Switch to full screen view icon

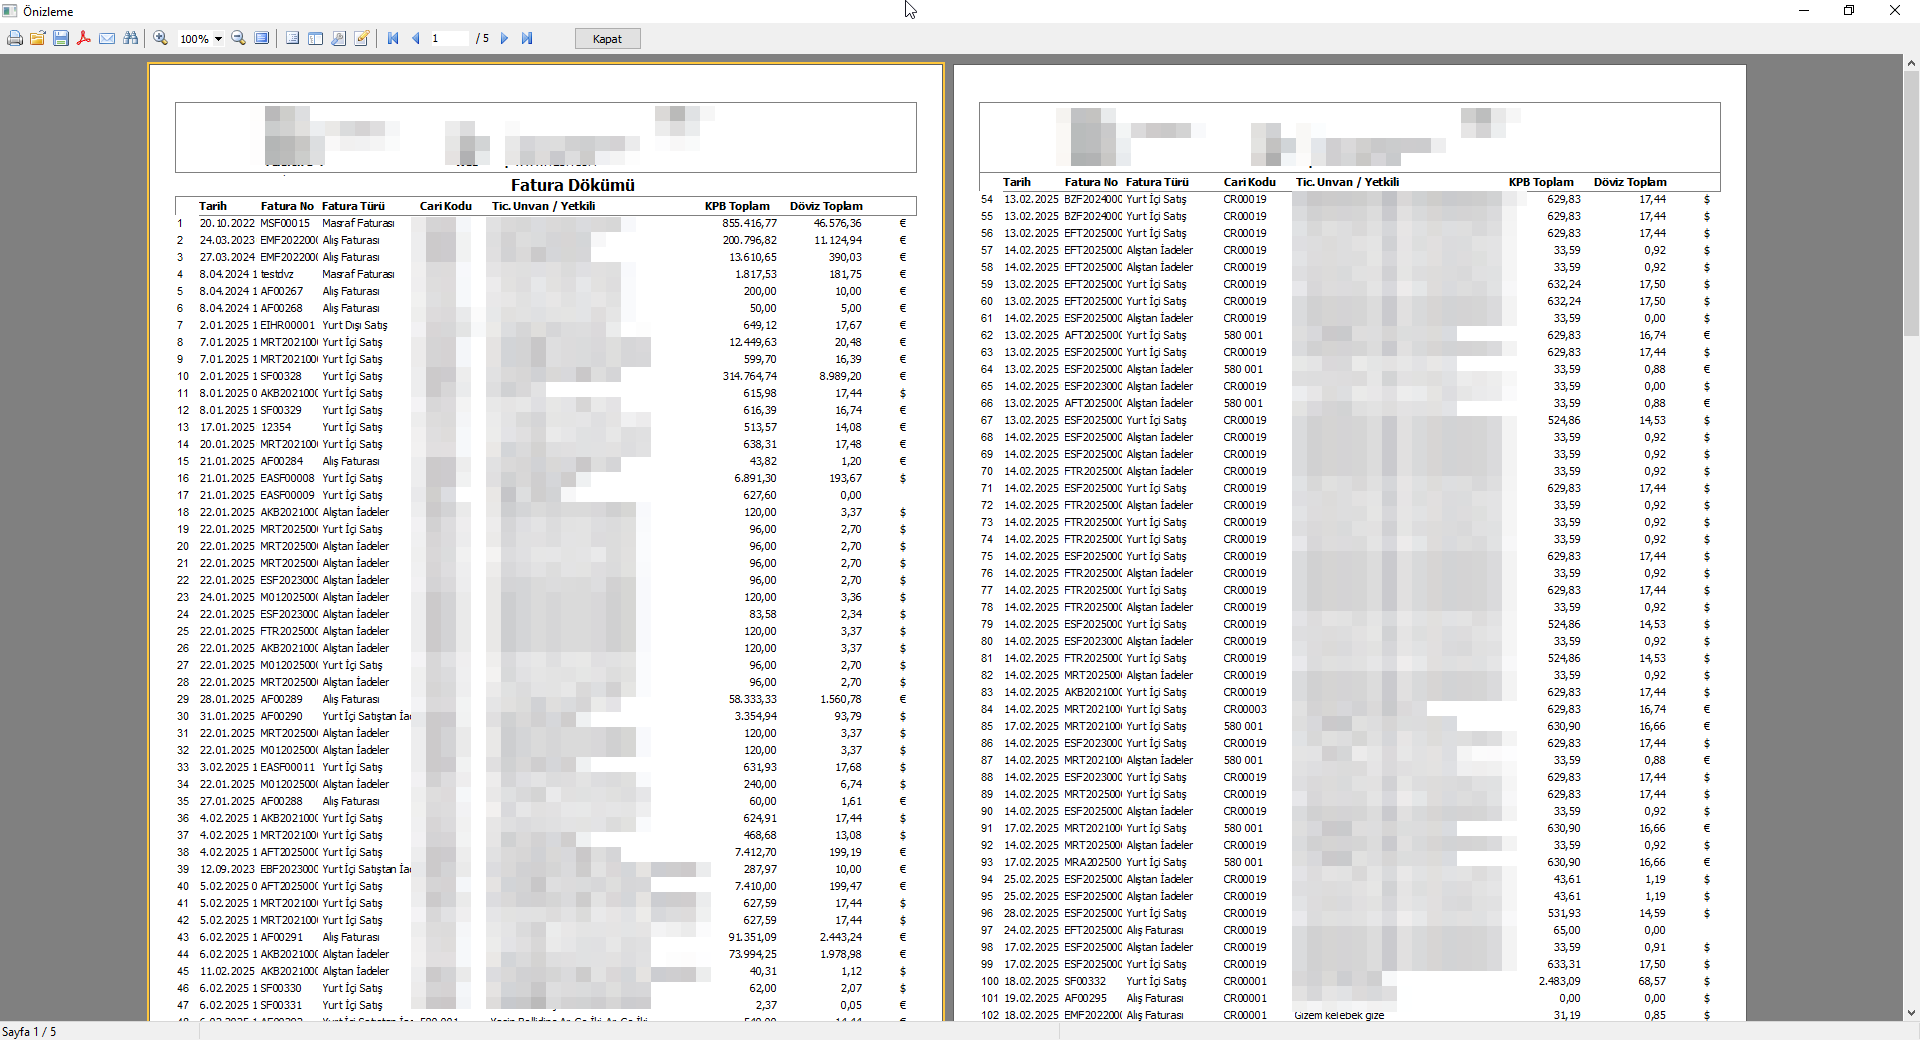(262, 38)
